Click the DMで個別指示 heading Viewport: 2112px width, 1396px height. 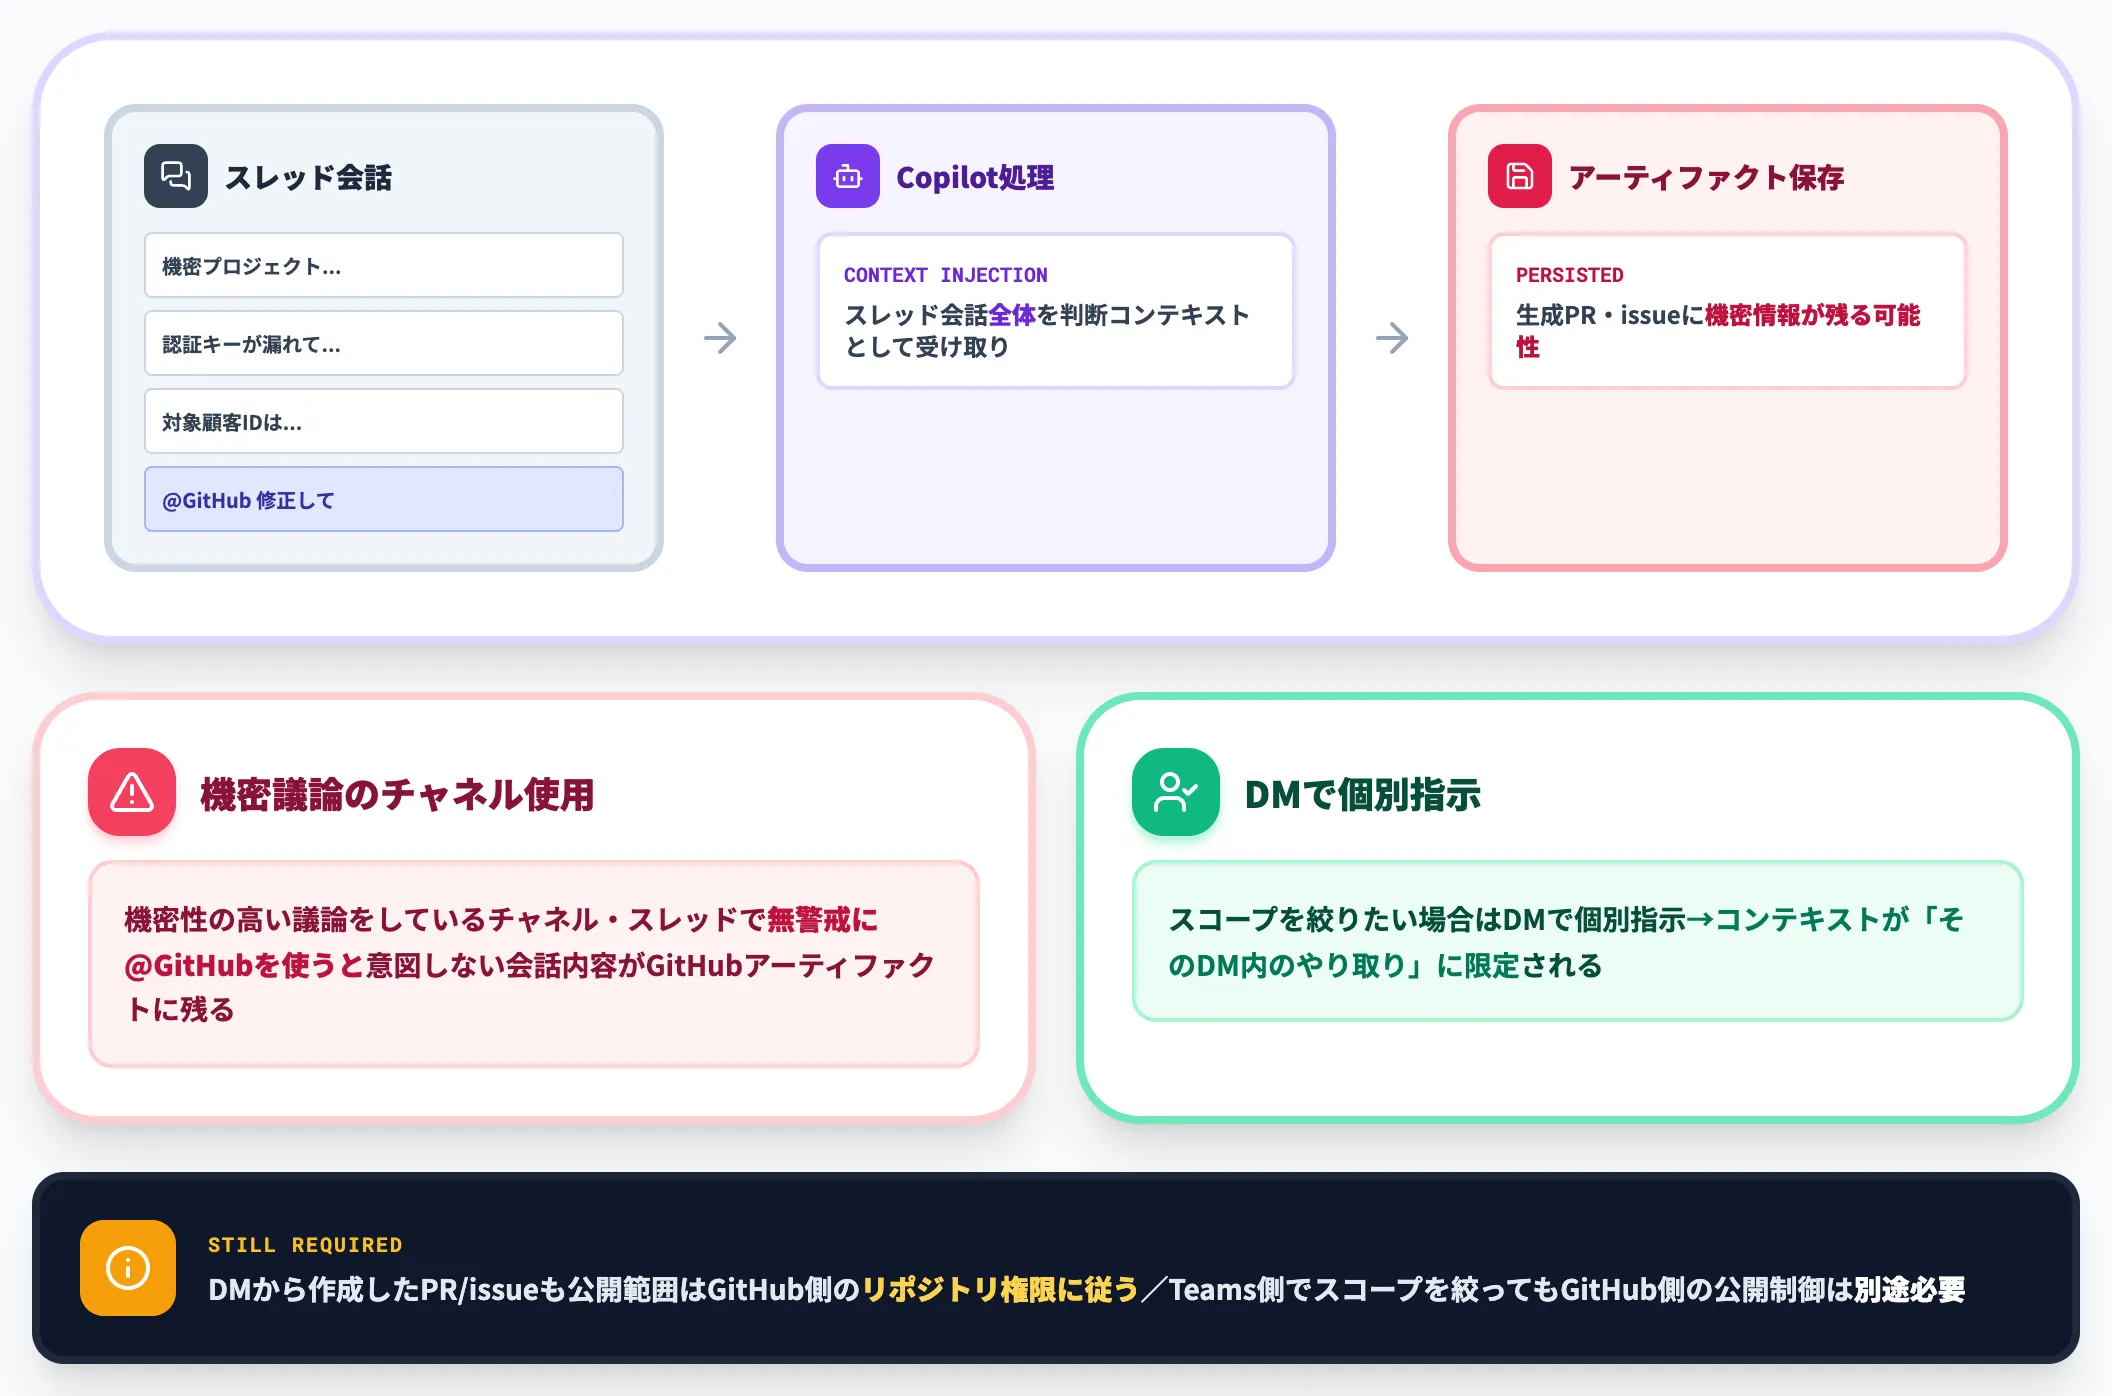point(1362,794)
